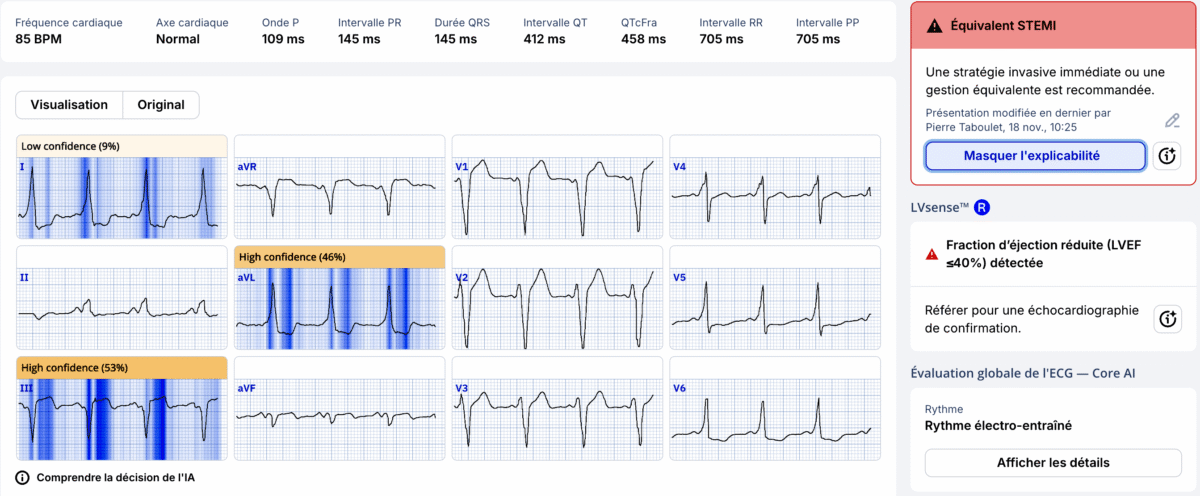Viewport: 1200px width, 496px height.
Task: Click red warning icon beside Fraction d'éjection réduite
Action: point(932,255)
